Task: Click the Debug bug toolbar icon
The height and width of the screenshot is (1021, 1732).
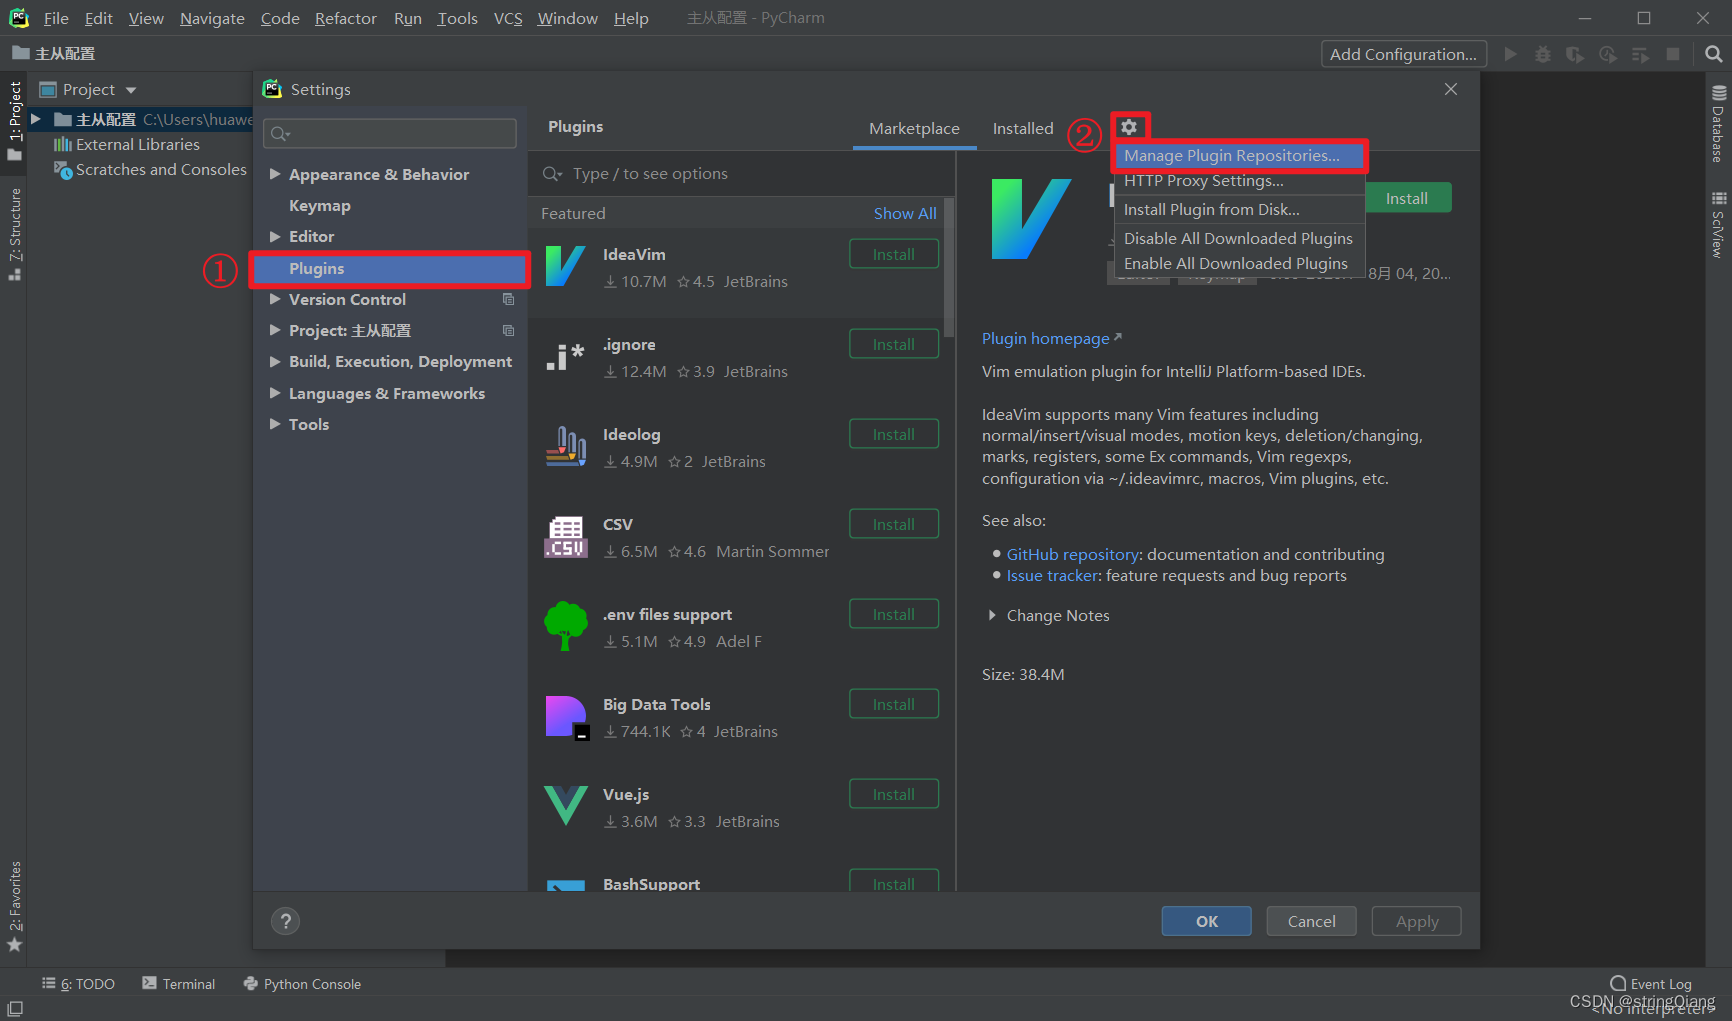Action: click(1543, 54)
